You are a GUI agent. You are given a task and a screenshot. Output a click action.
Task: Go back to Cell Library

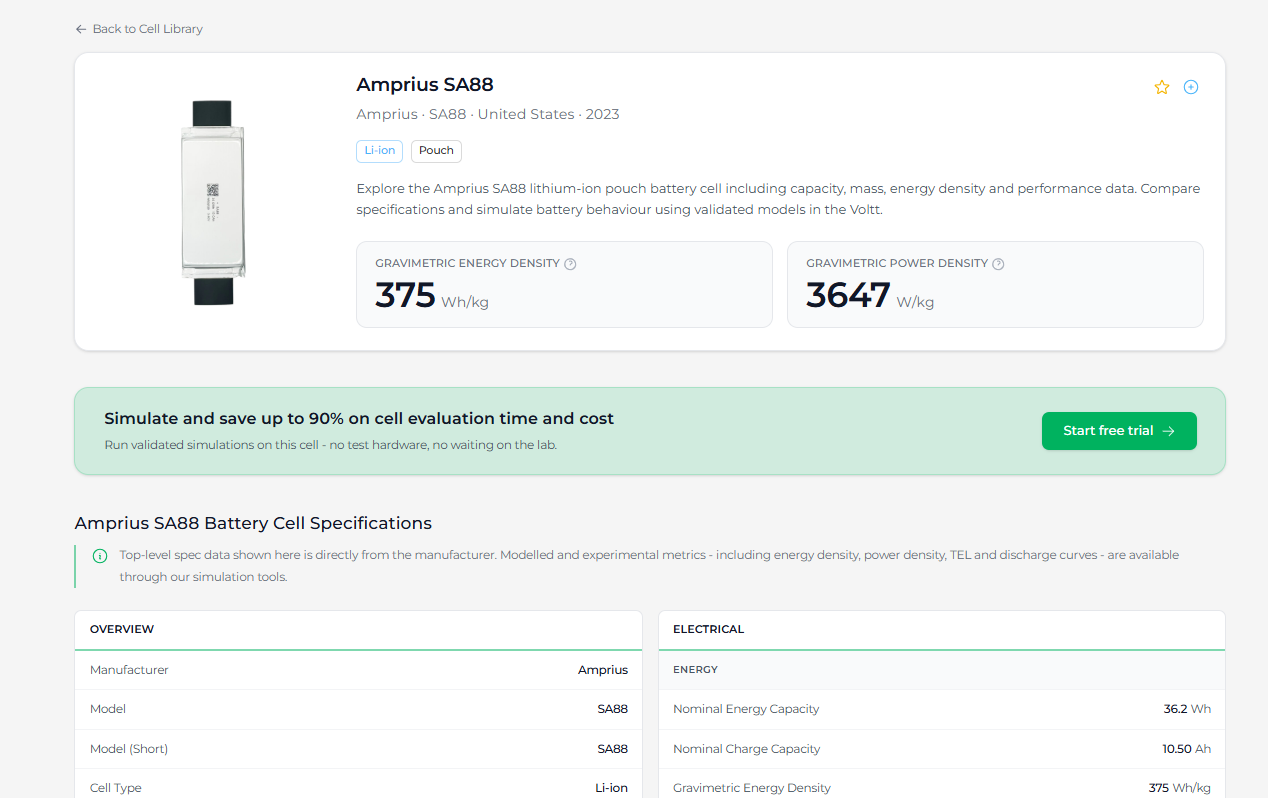click(139, 29)
